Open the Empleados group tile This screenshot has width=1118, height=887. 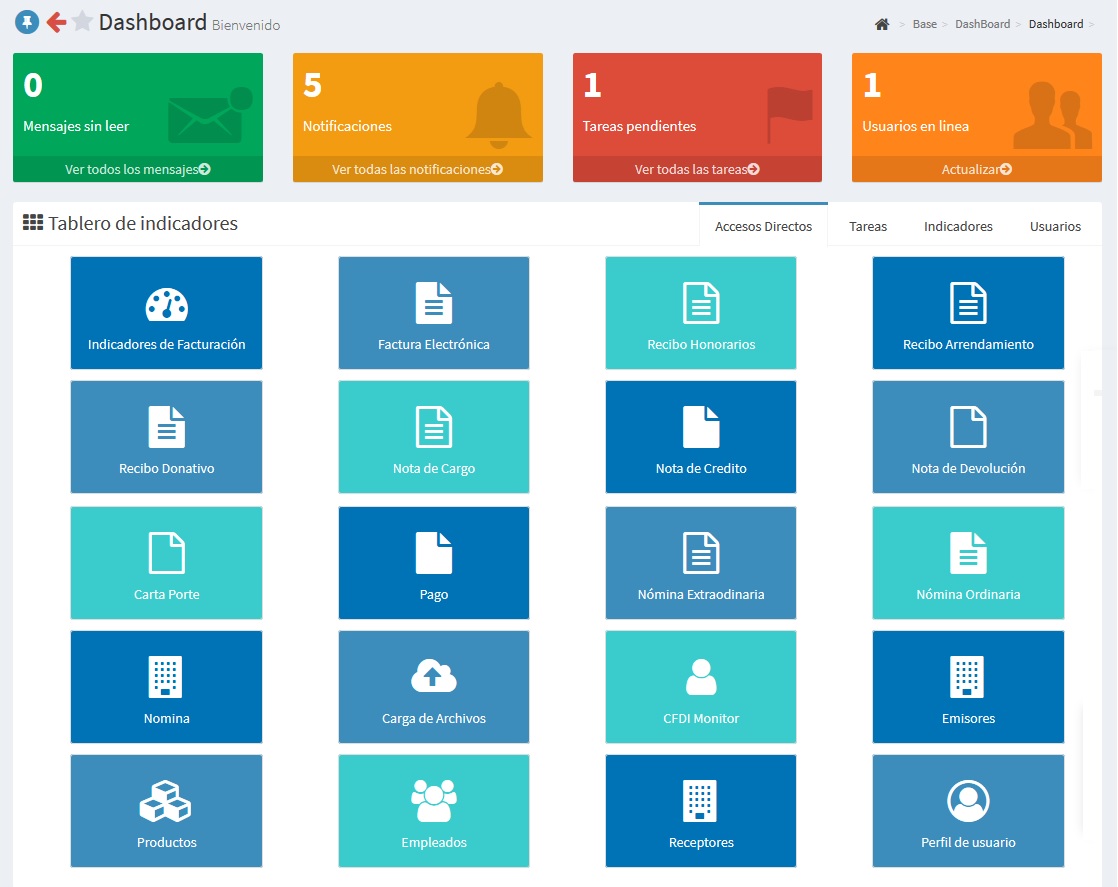click(434, 811)
